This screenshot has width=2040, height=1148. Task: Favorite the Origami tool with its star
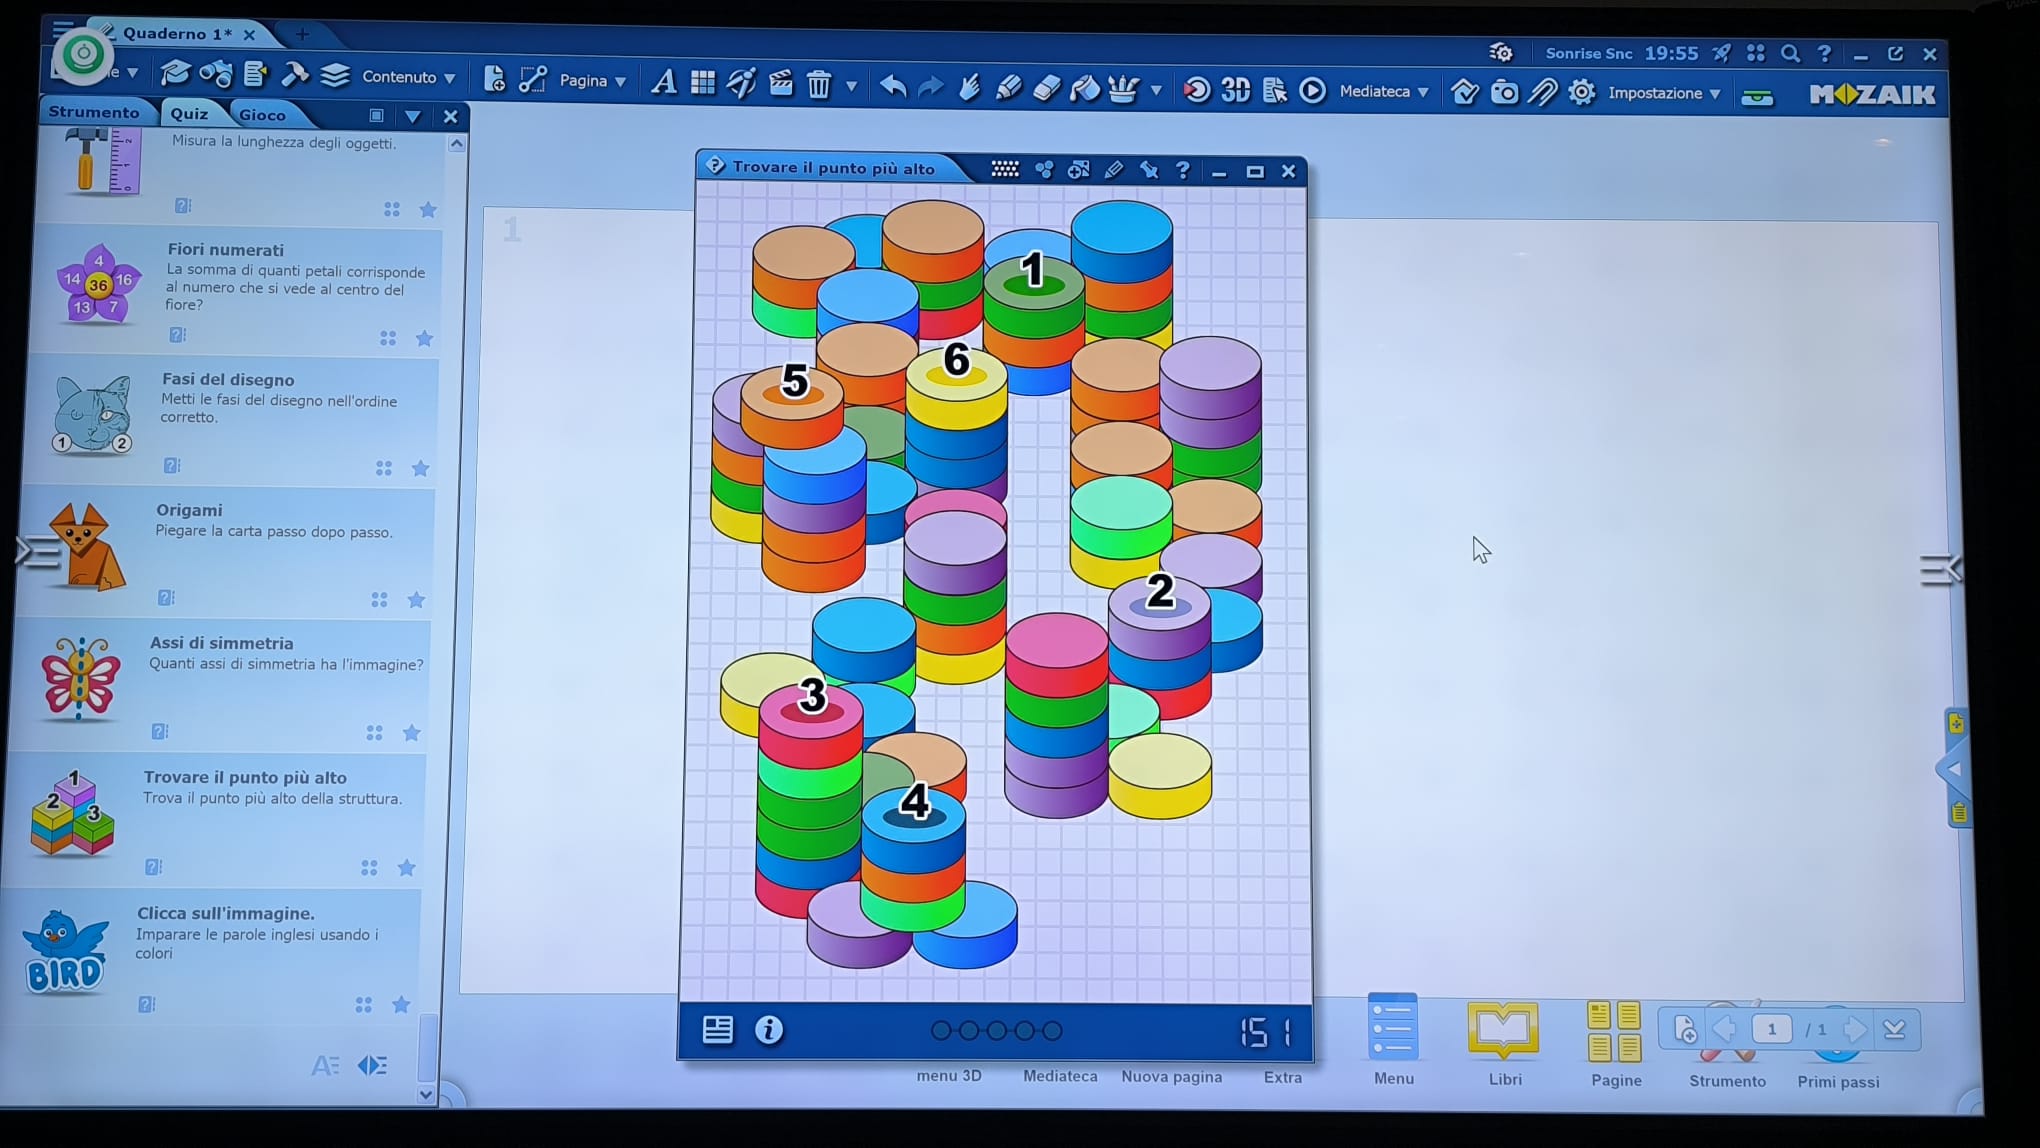click(416, 600)
